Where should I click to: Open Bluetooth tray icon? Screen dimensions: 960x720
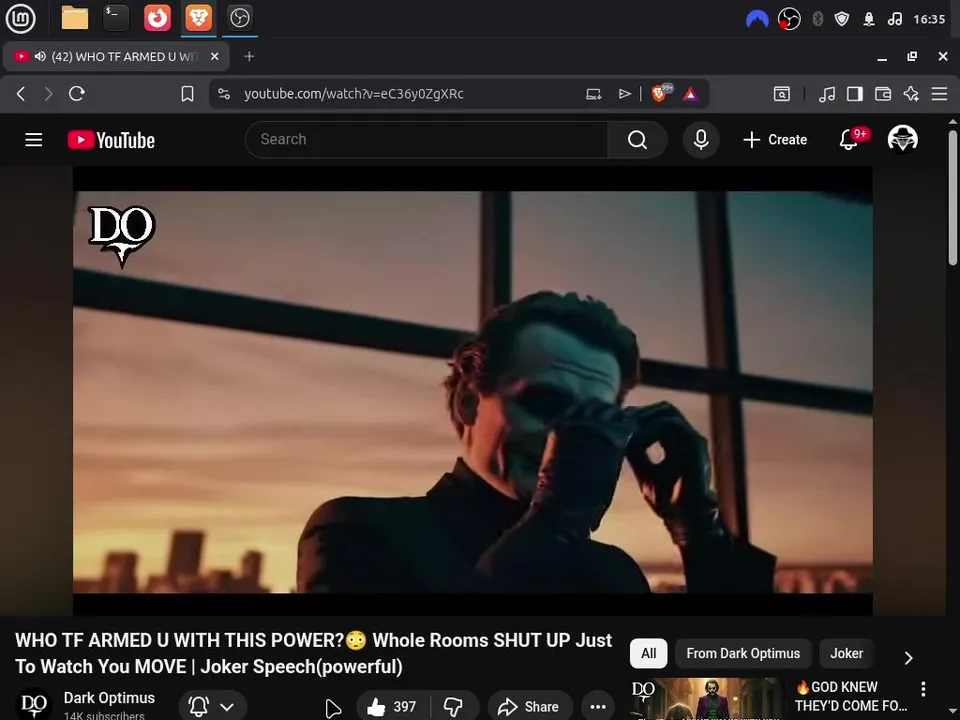(817, 20)
